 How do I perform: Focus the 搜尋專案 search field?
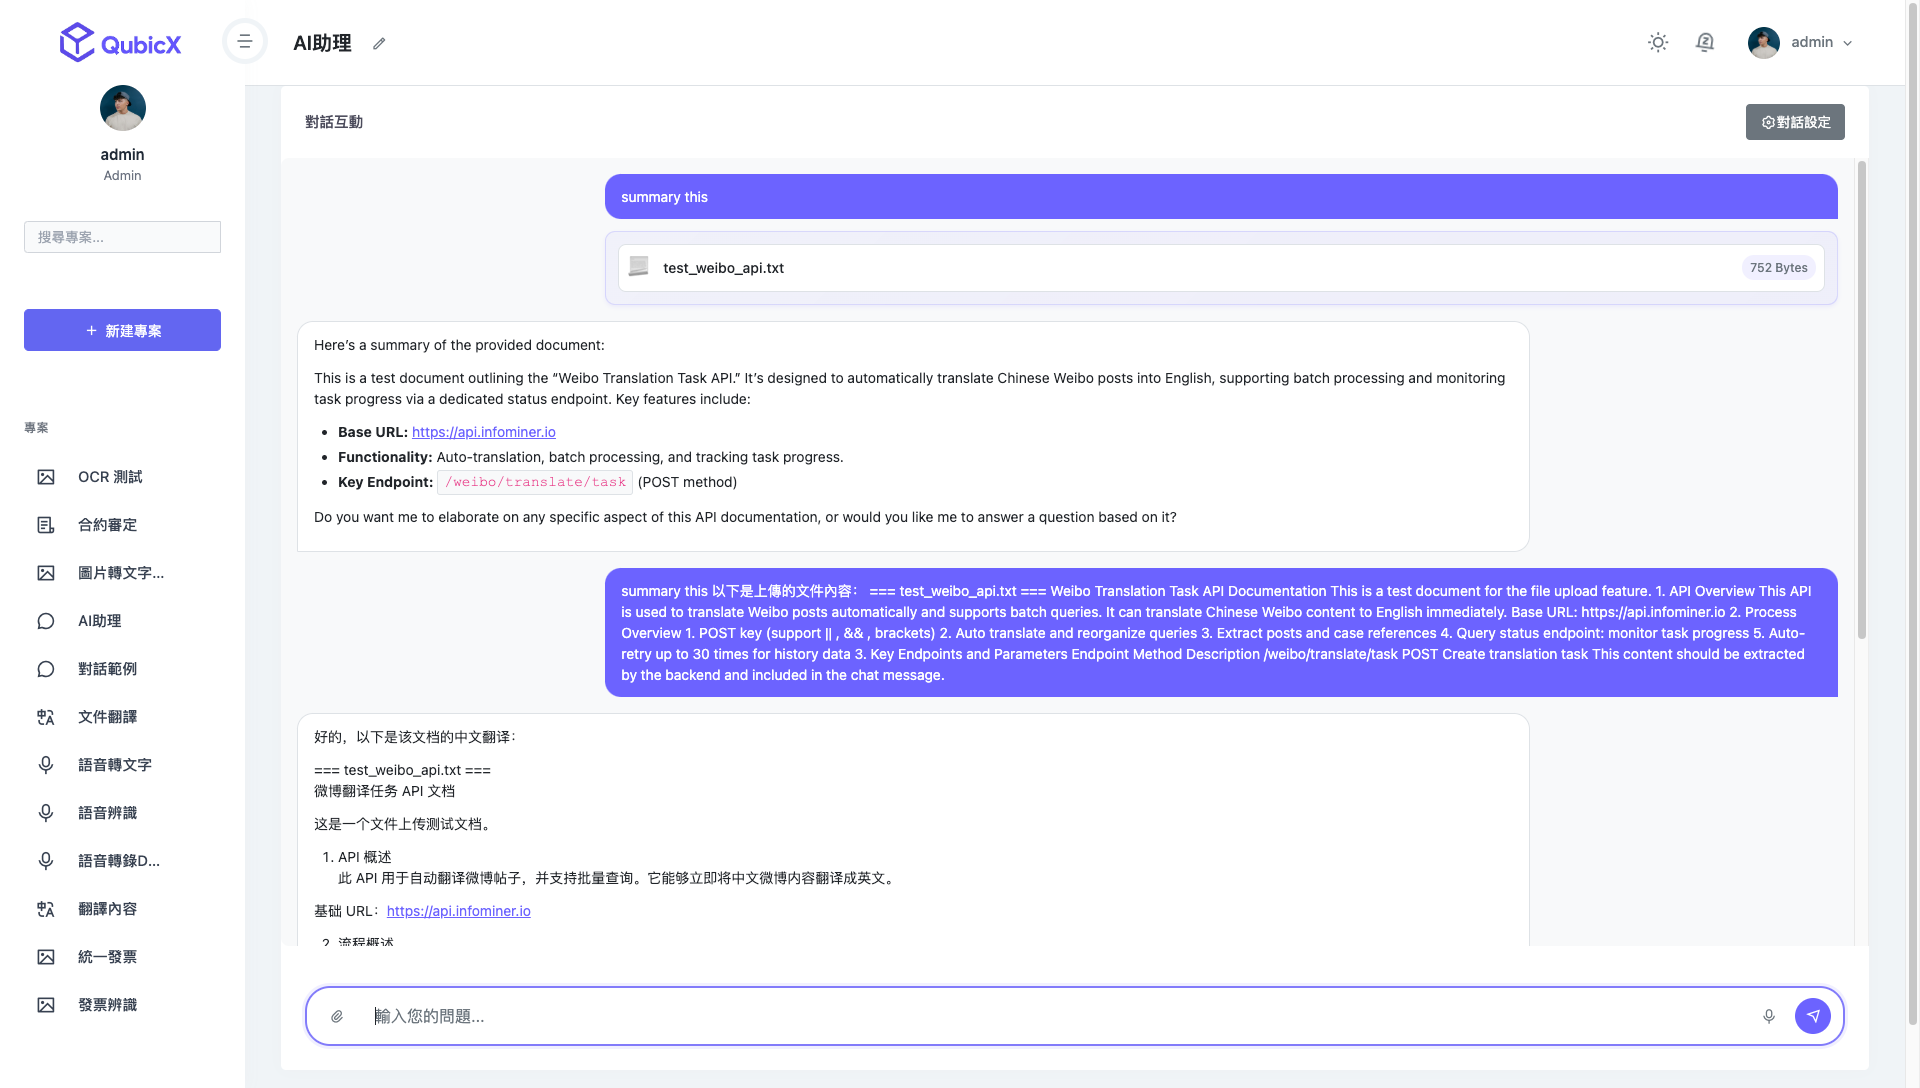click(122, 237)
